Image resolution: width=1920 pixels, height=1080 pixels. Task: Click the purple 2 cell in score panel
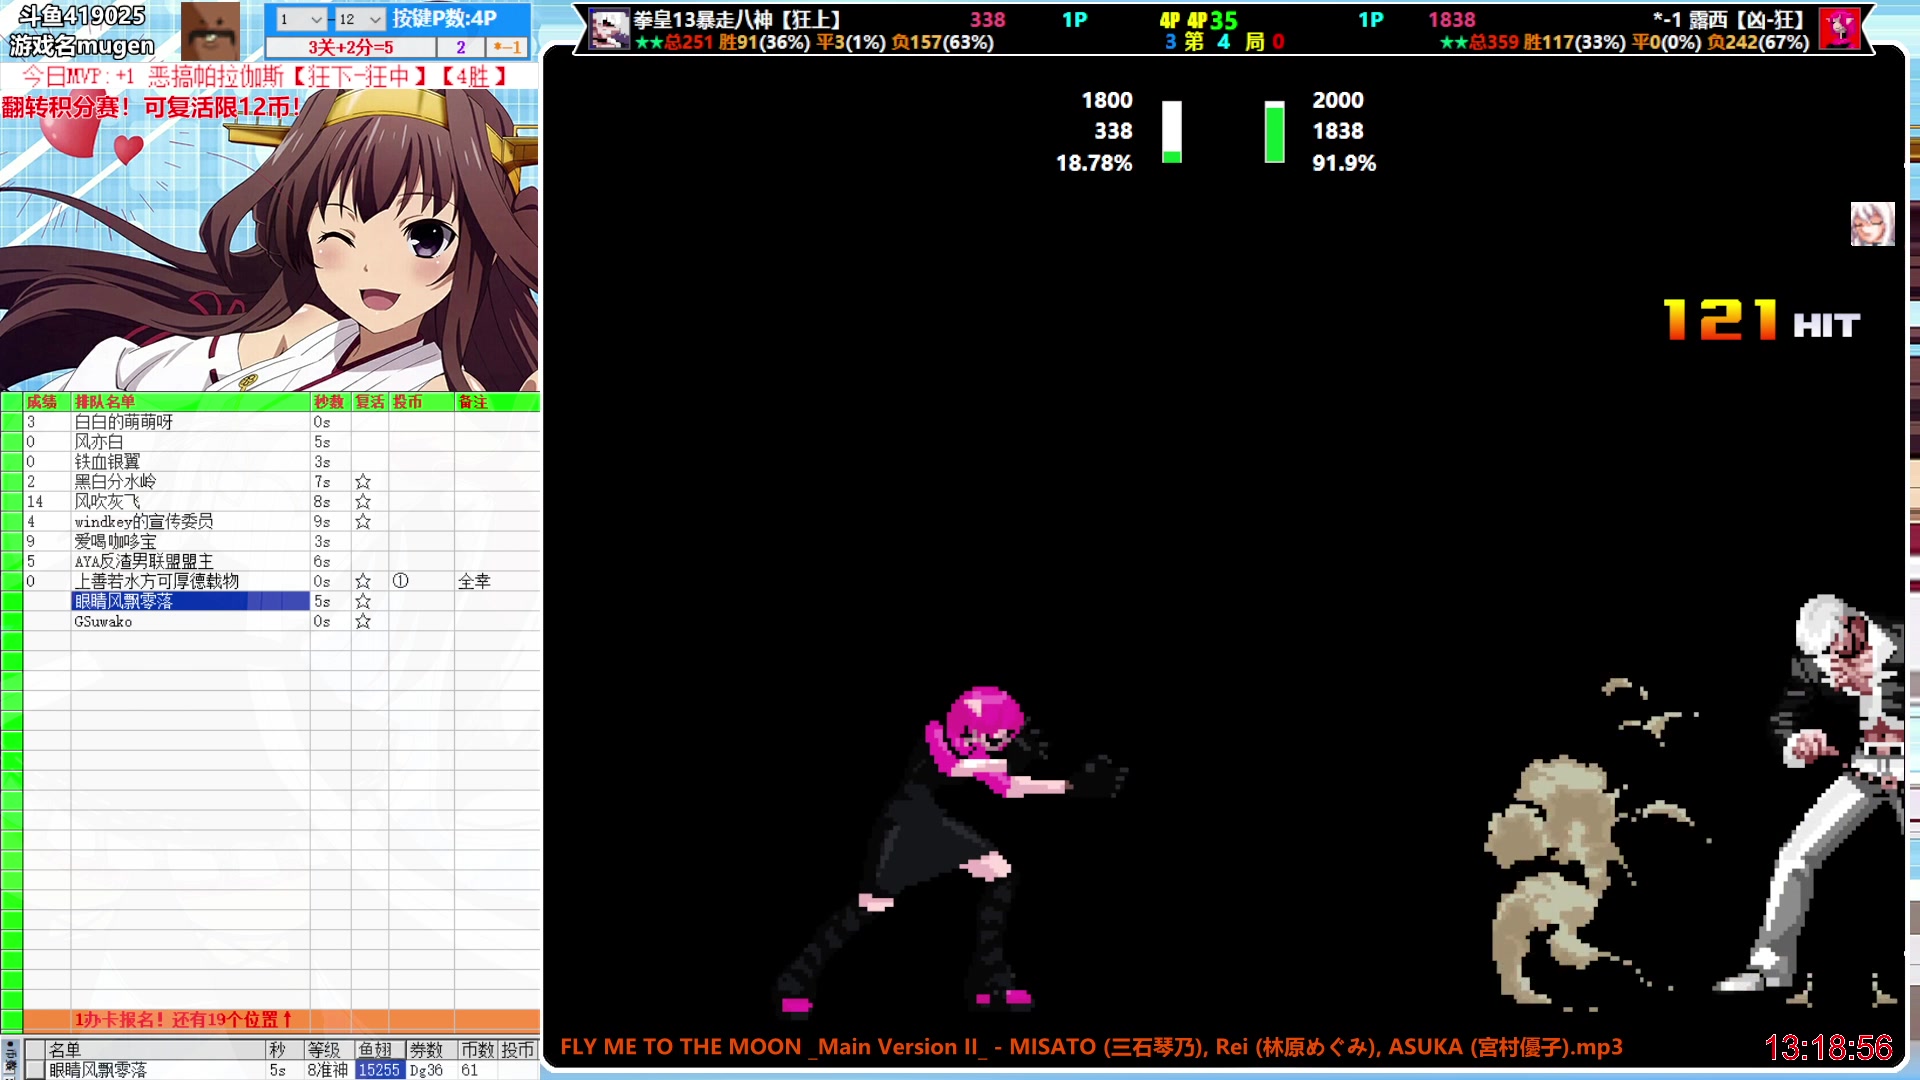click(461, 47)
